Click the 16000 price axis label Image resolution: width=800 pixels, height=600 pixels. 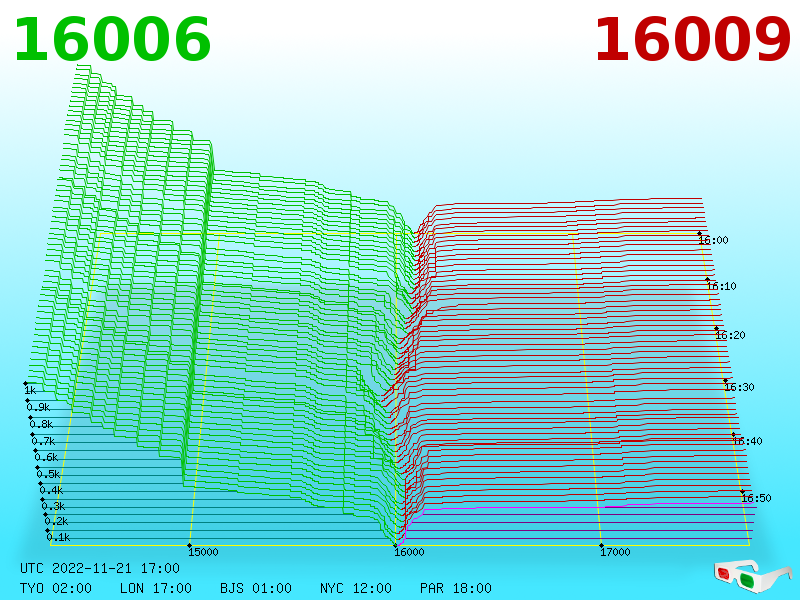[409, 552]
